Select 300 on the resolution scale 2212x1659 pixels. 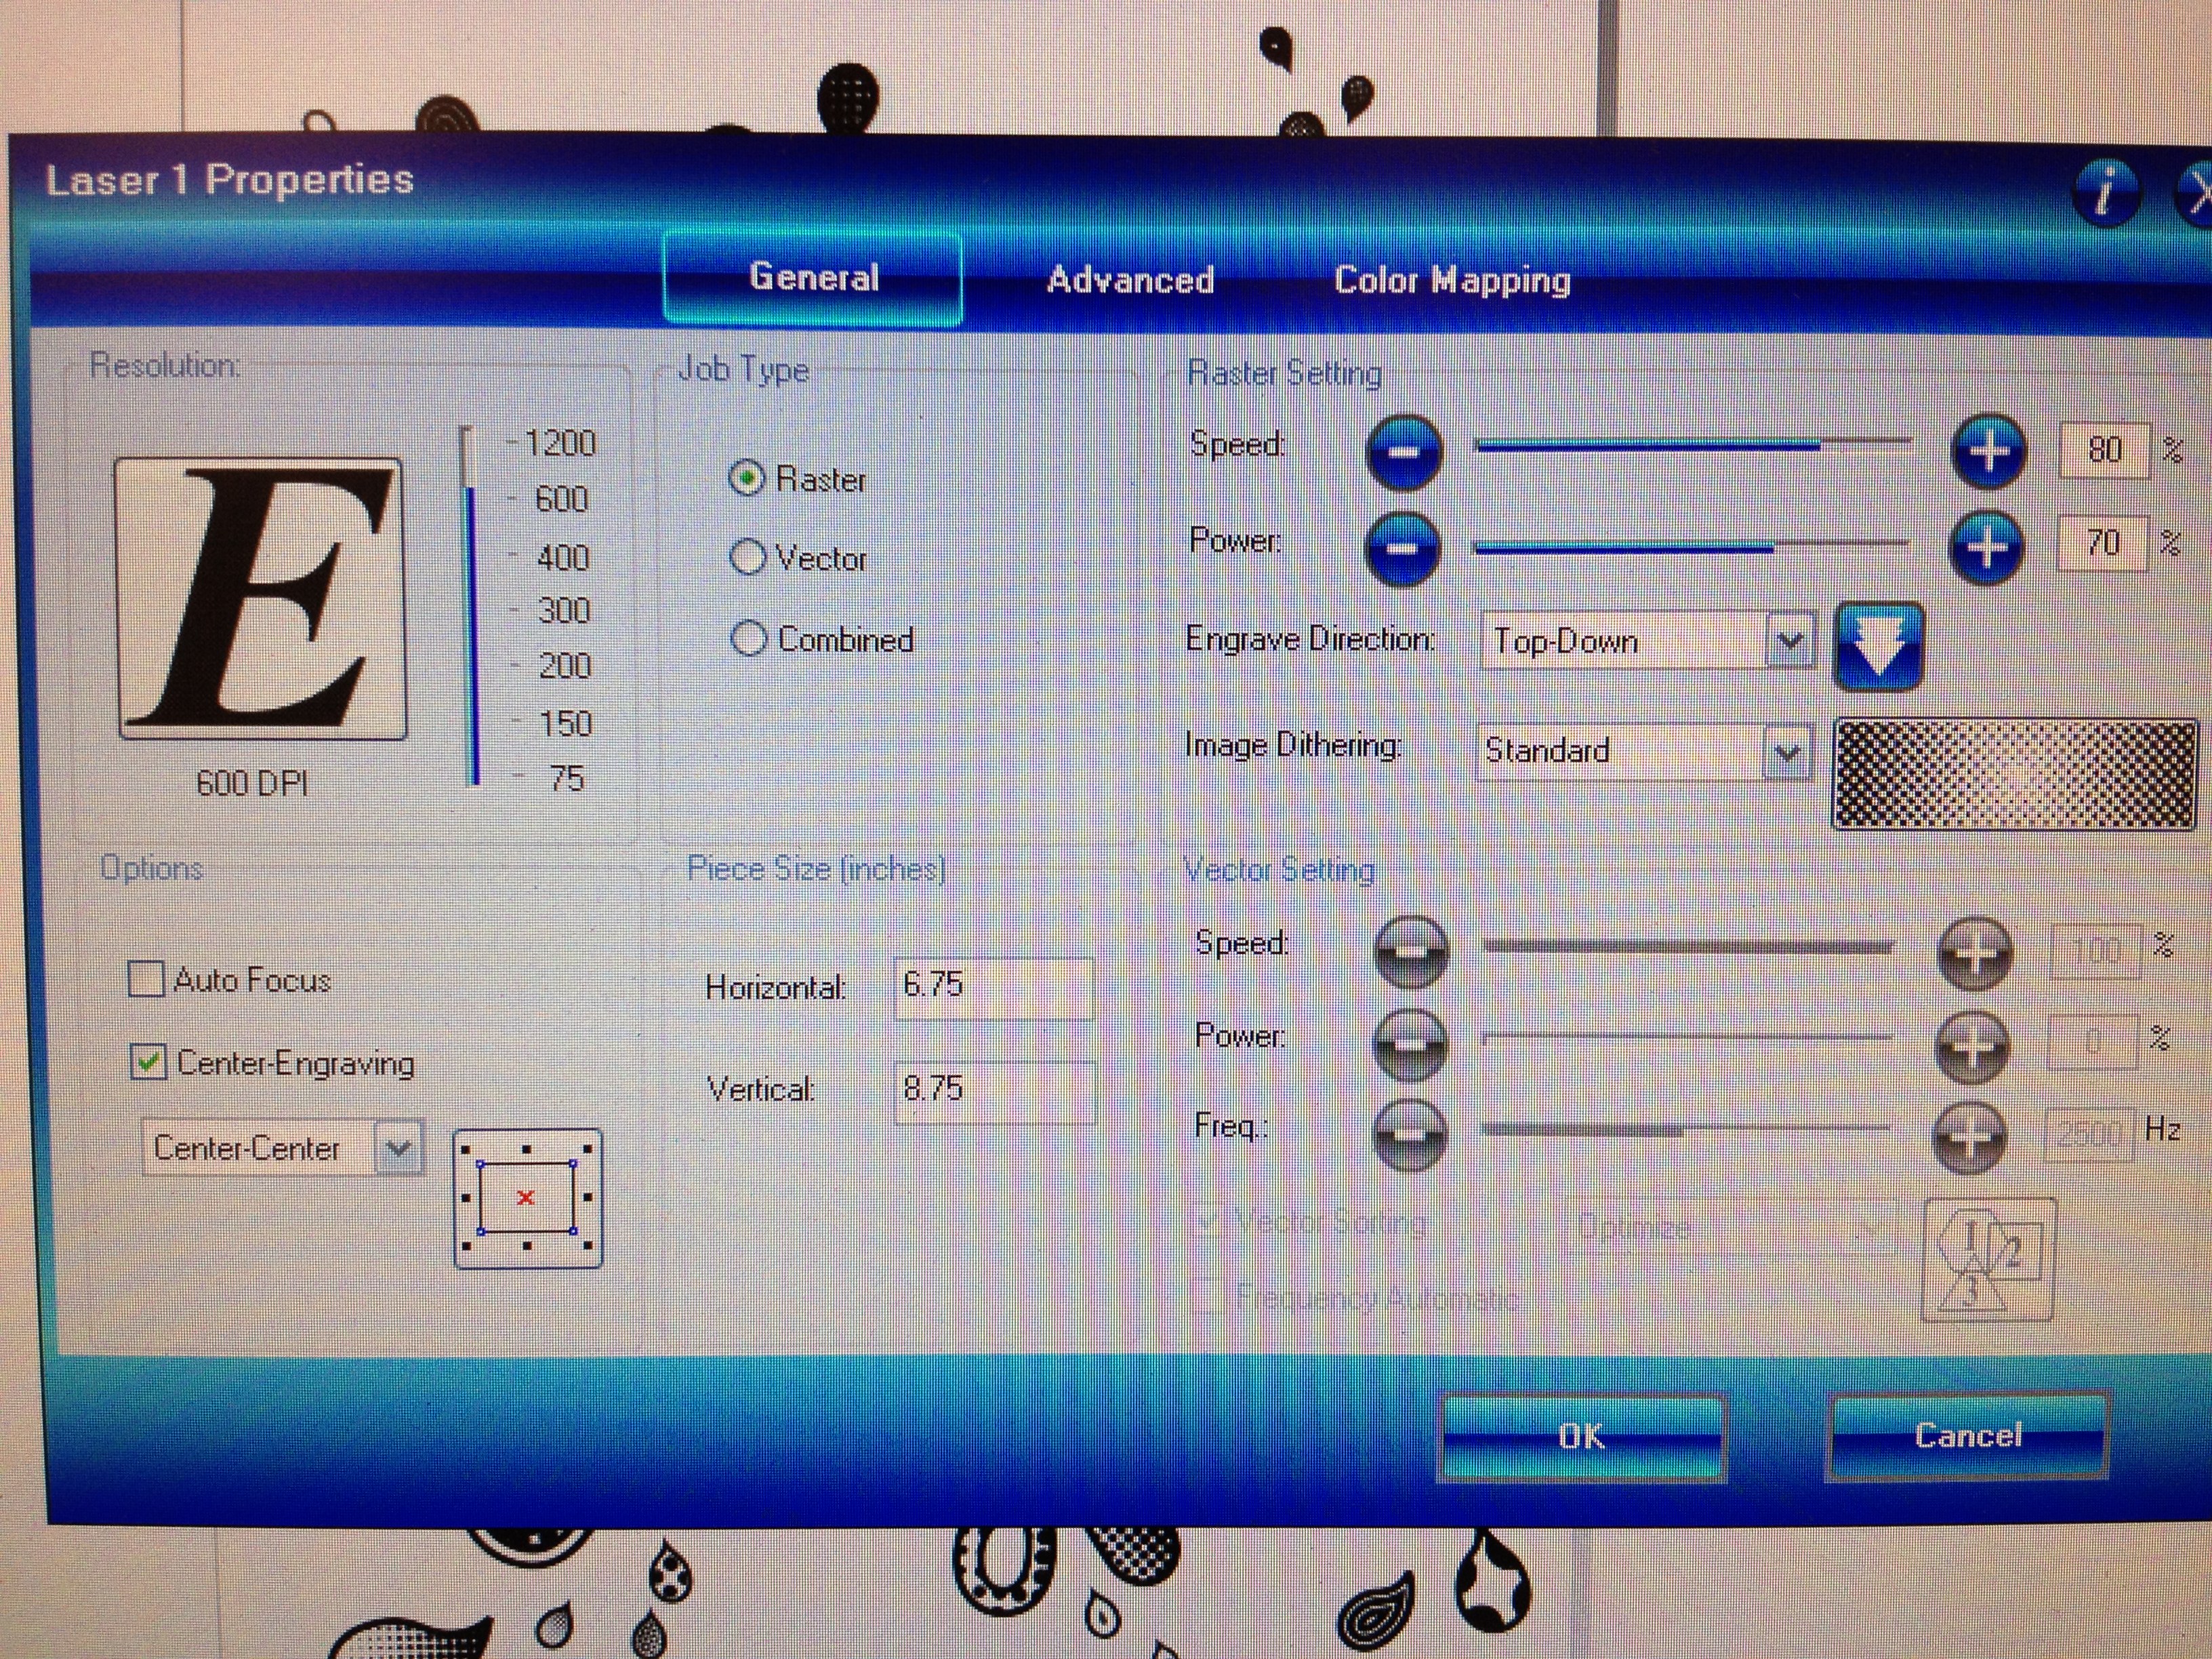[x=564, y=610]
